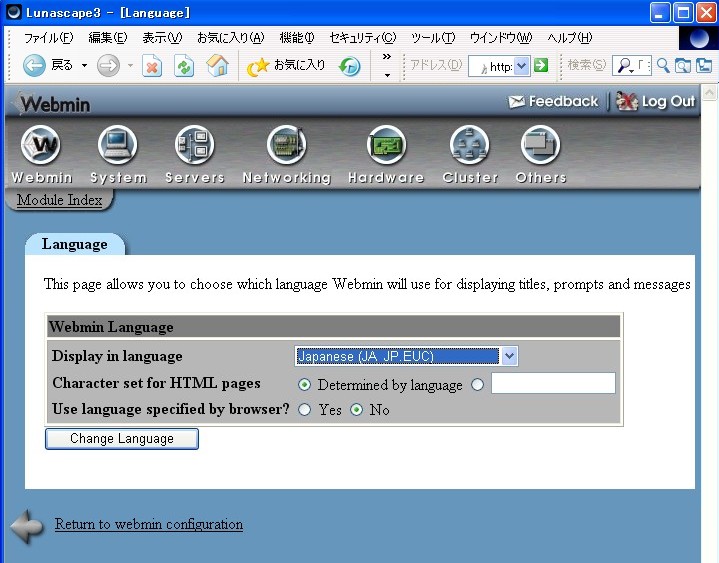
Task: Select 'Determined by language' radio button
Action: tap(304, 385)
